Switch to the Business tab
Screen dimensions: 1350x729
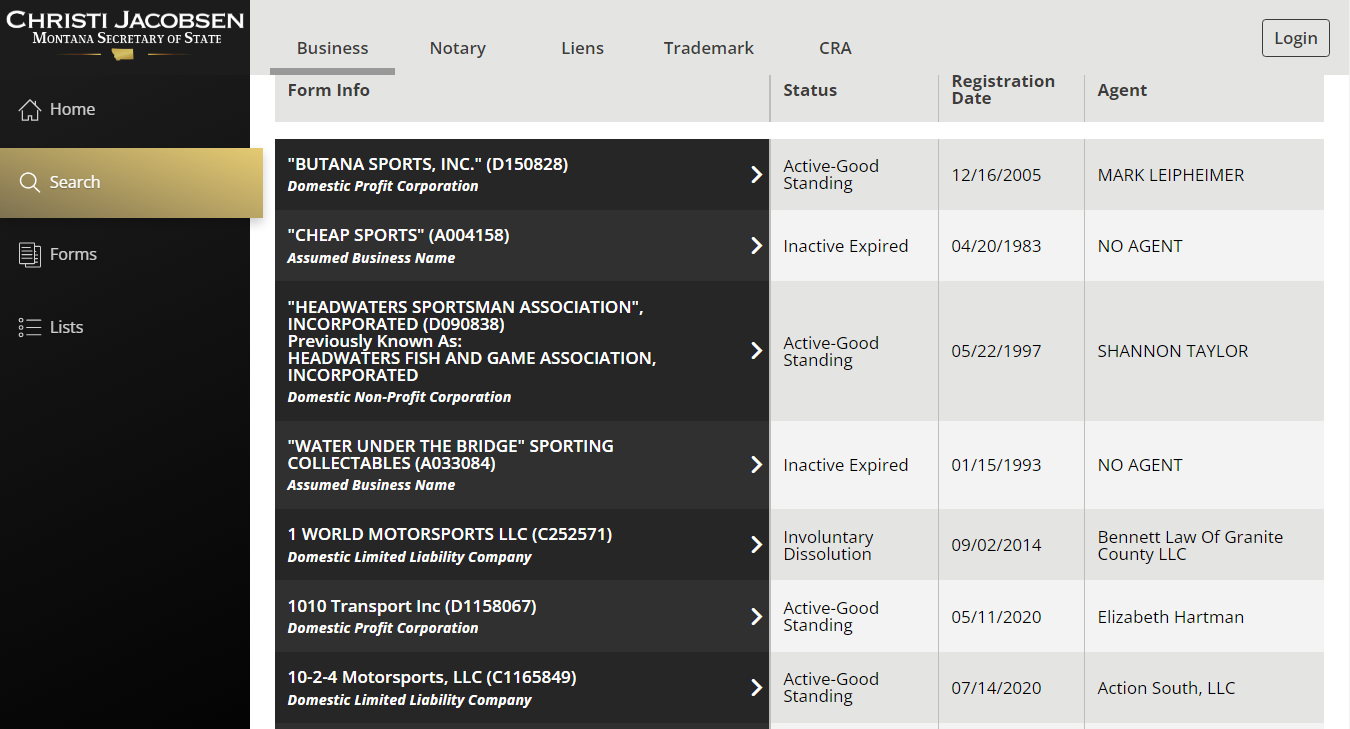333,48
